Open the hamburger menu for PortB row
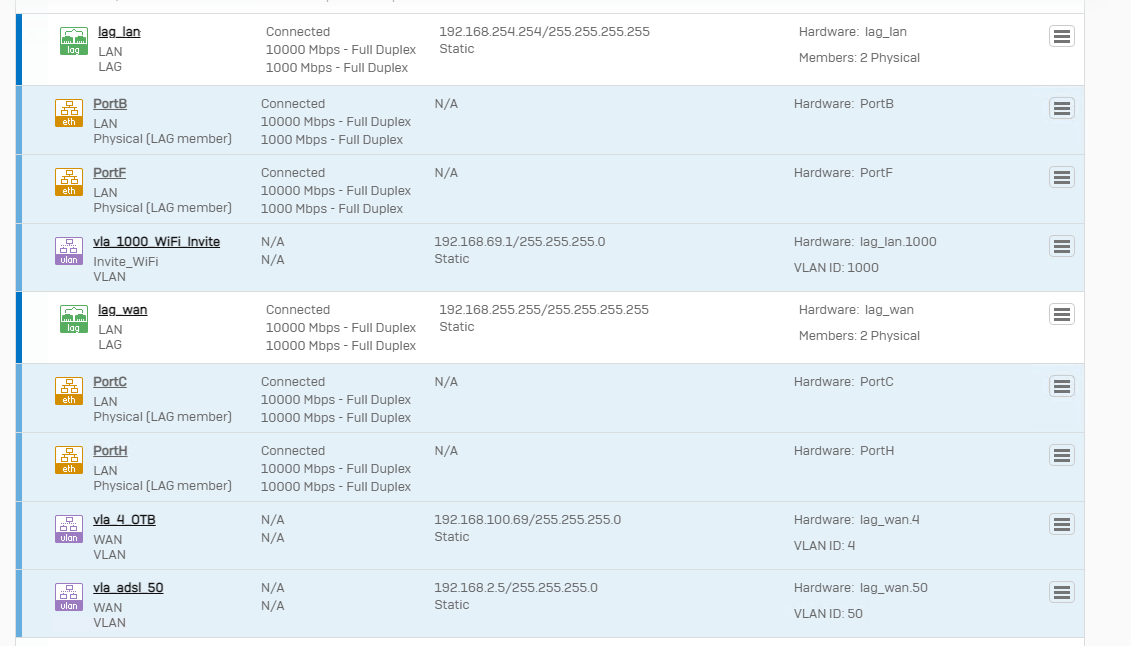Viewport: 1131px width, 646px height. coord(1062,108)
